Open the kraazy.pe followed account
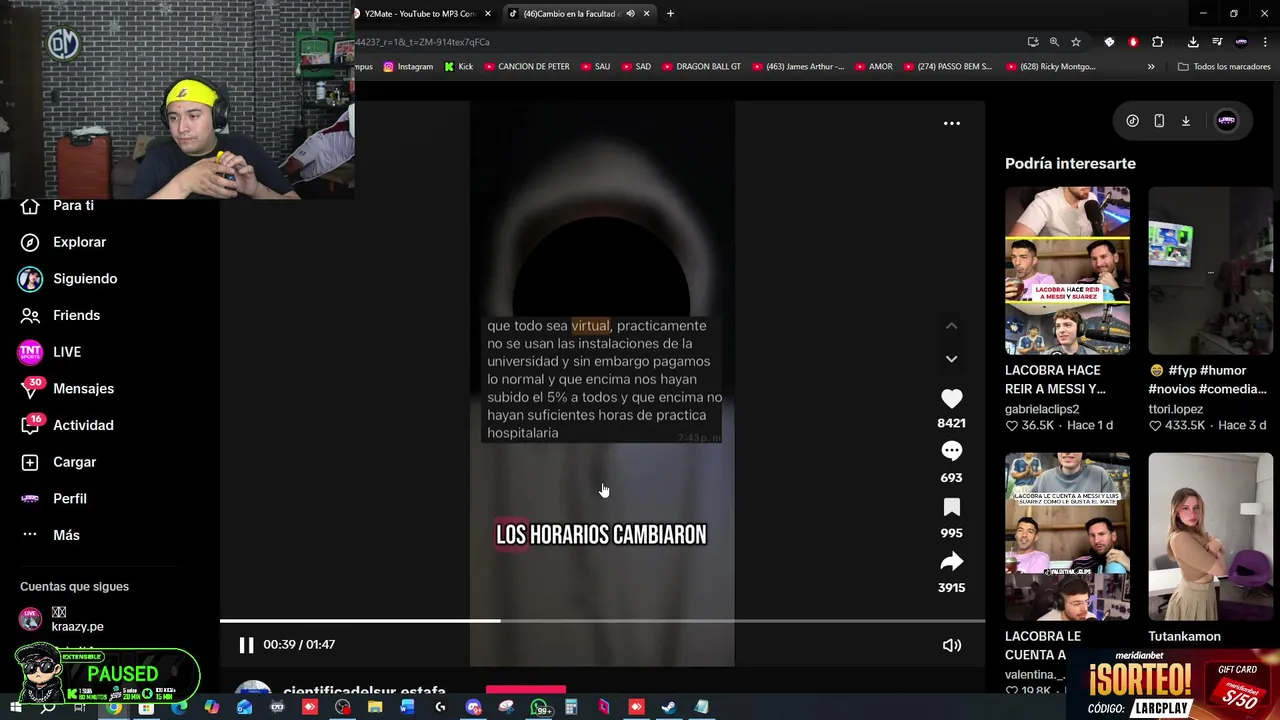This screenshot has height=720, width=1280. tap(62, 619)
